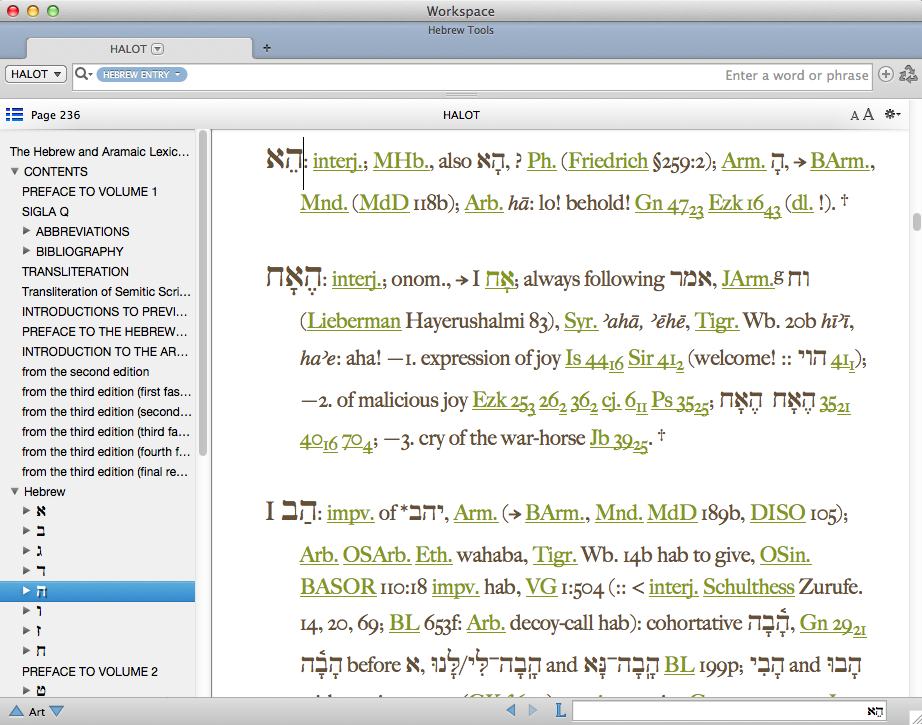Toggle the table of contents list icon

click(14, 115)
